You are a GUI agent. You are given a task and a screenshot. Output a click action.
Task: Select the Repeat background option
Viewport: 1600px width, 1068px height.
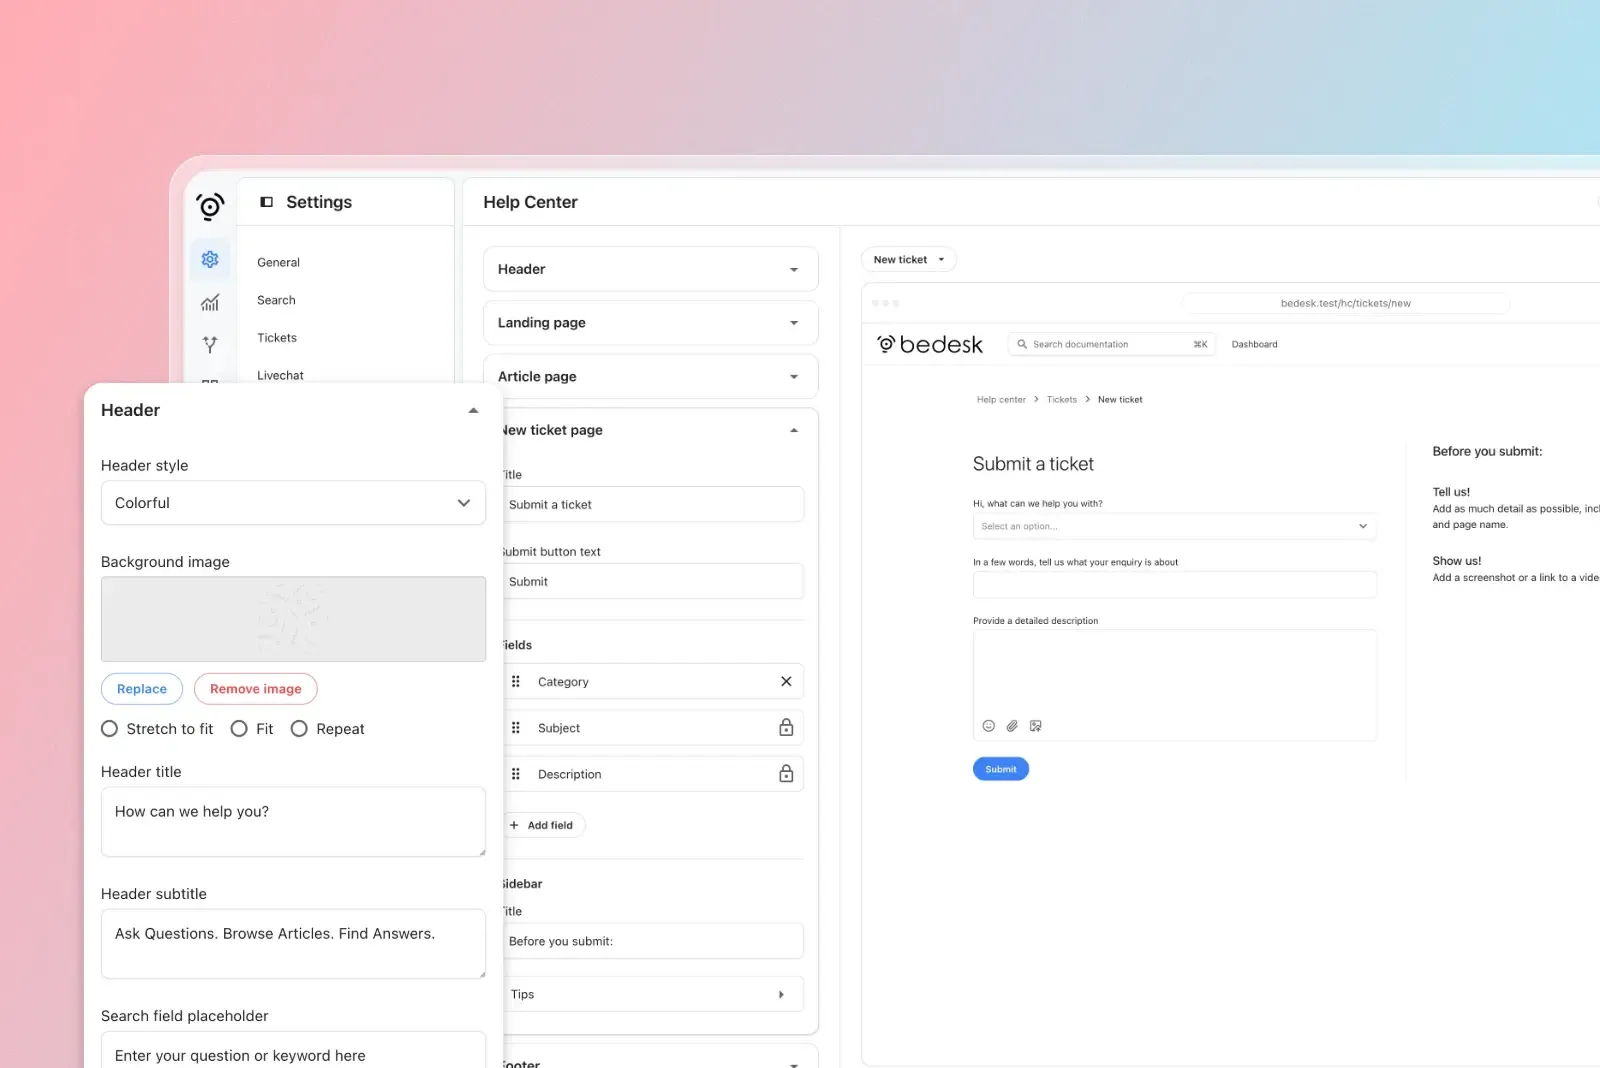click(299, 729)
